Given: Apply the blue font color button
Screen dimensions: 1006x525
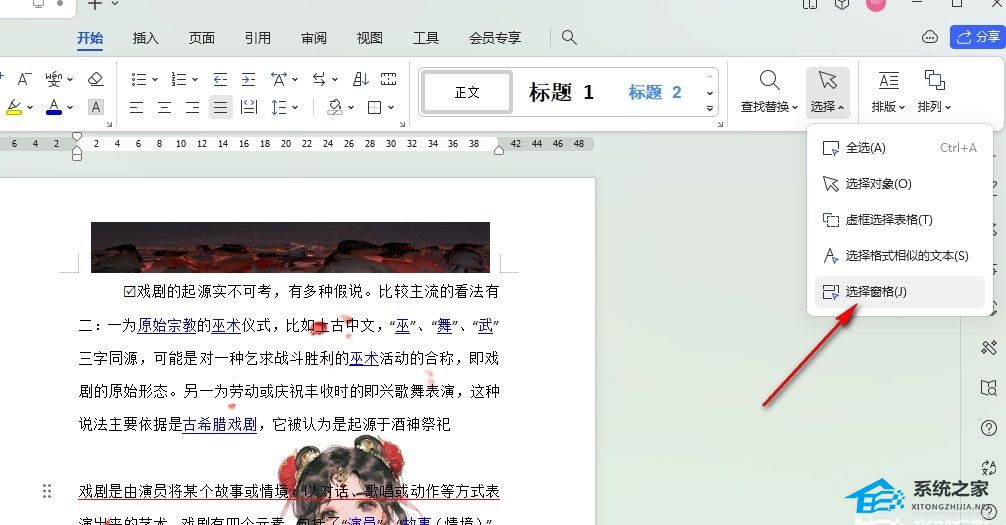Looking at the screenshot, I should tap(54, 107).
